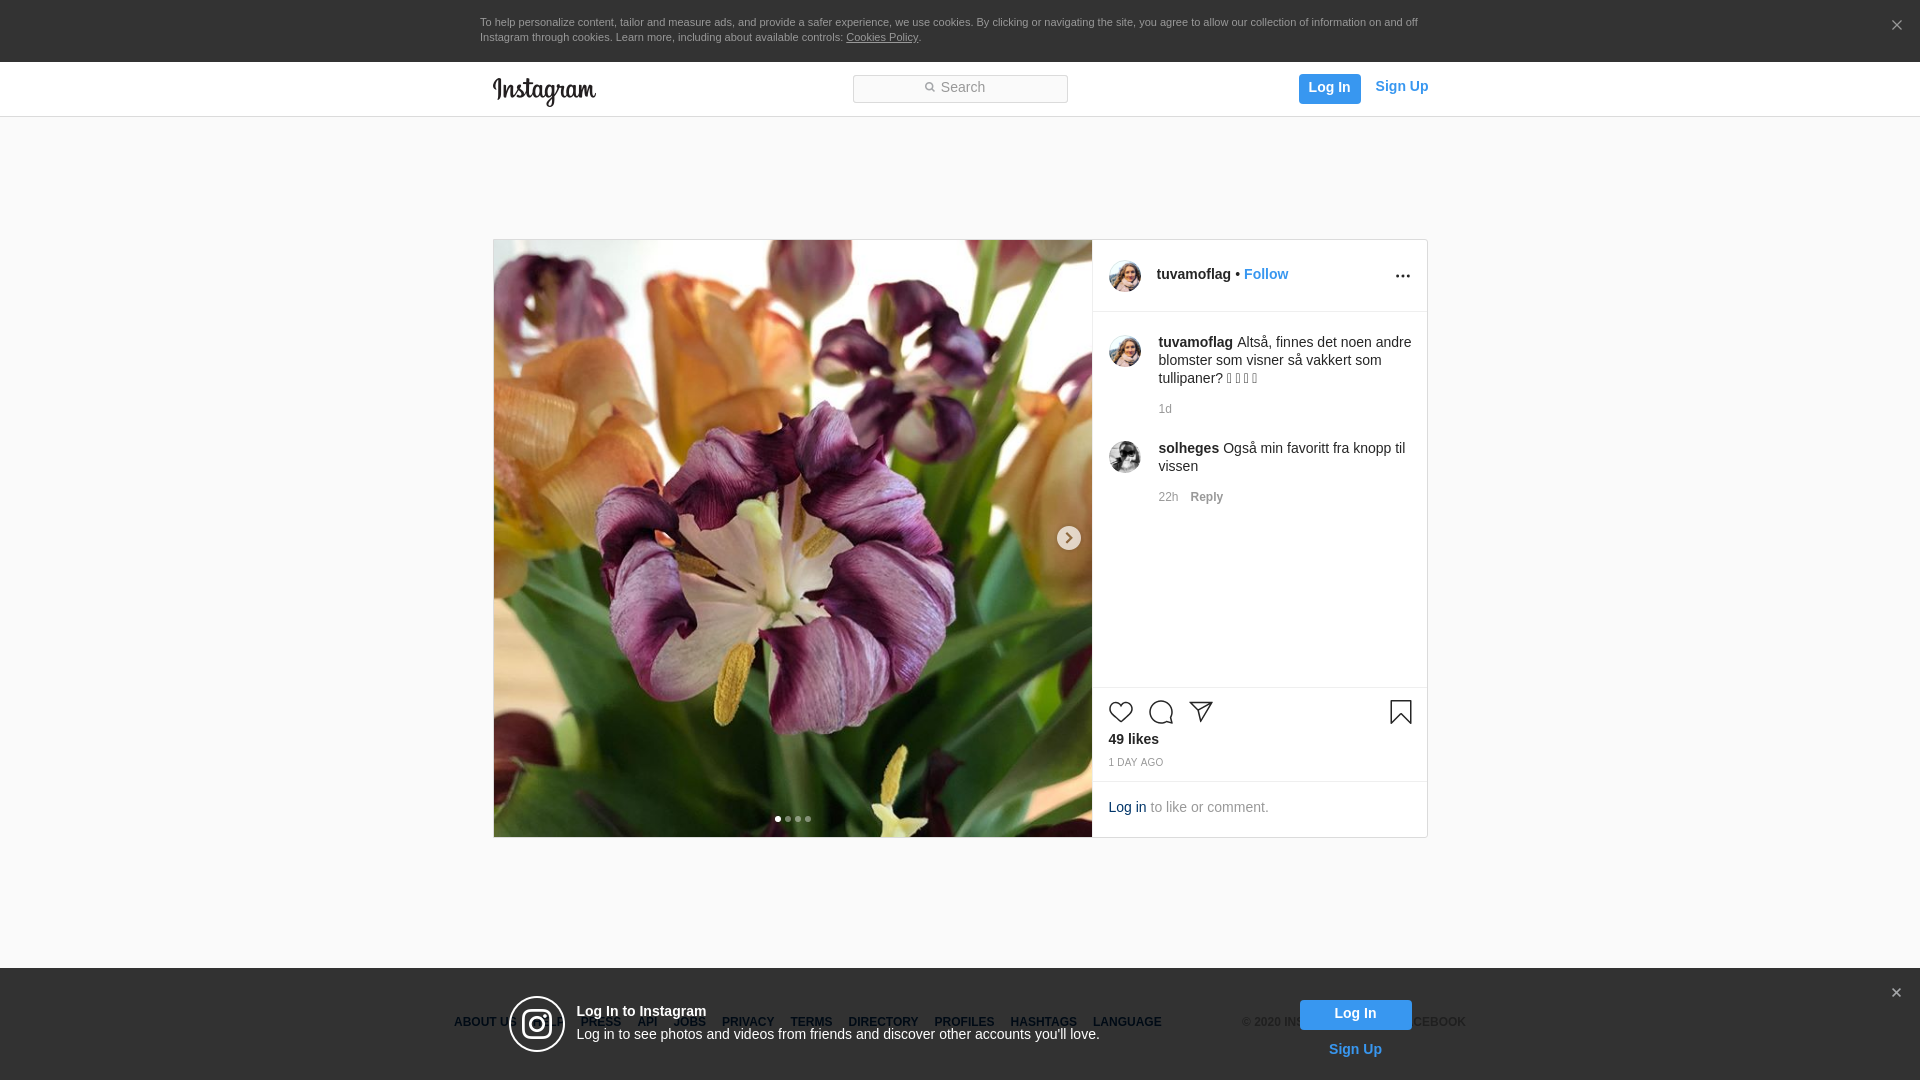The width and height of the screenshot is (1920, 1080).
Task: Open the HASHTAGS footer link
Action: click(1042, 1022)
